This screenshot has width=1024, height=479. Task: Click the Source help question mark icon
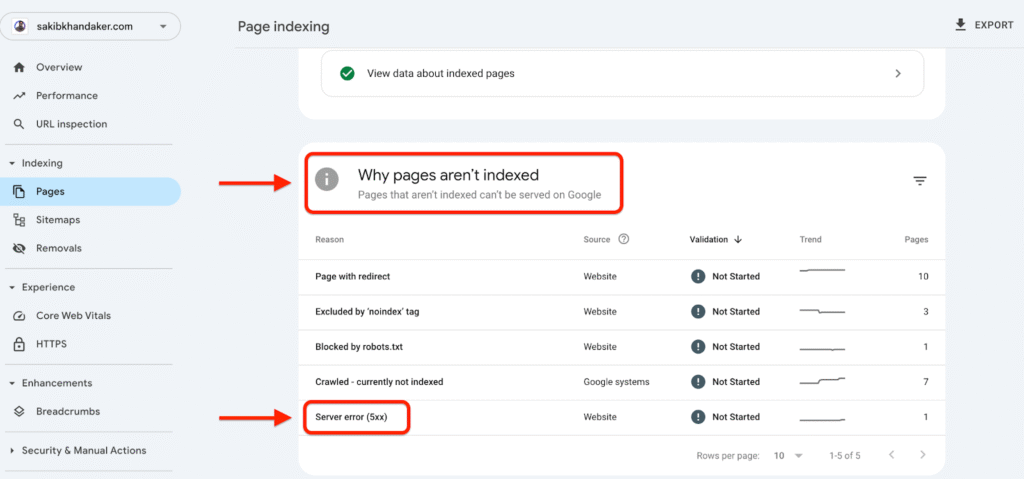coord(624,240)
